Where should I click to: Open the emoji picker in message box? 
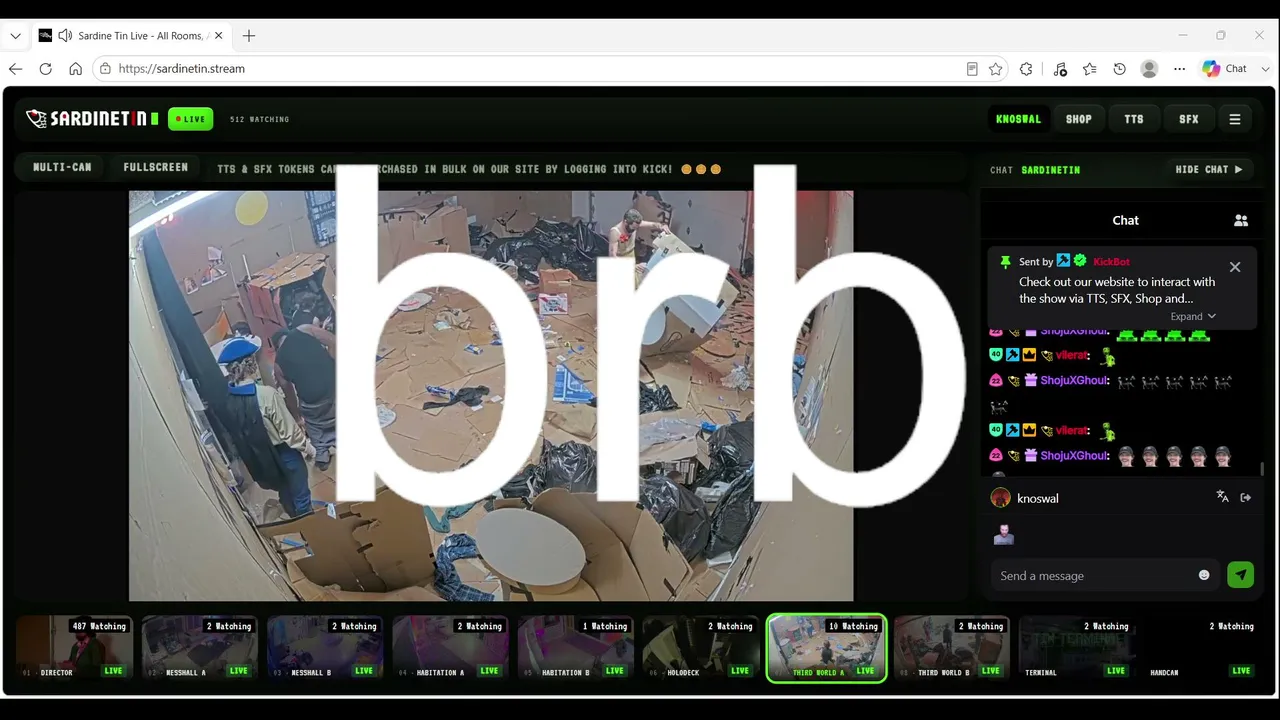coord(1204,575)
